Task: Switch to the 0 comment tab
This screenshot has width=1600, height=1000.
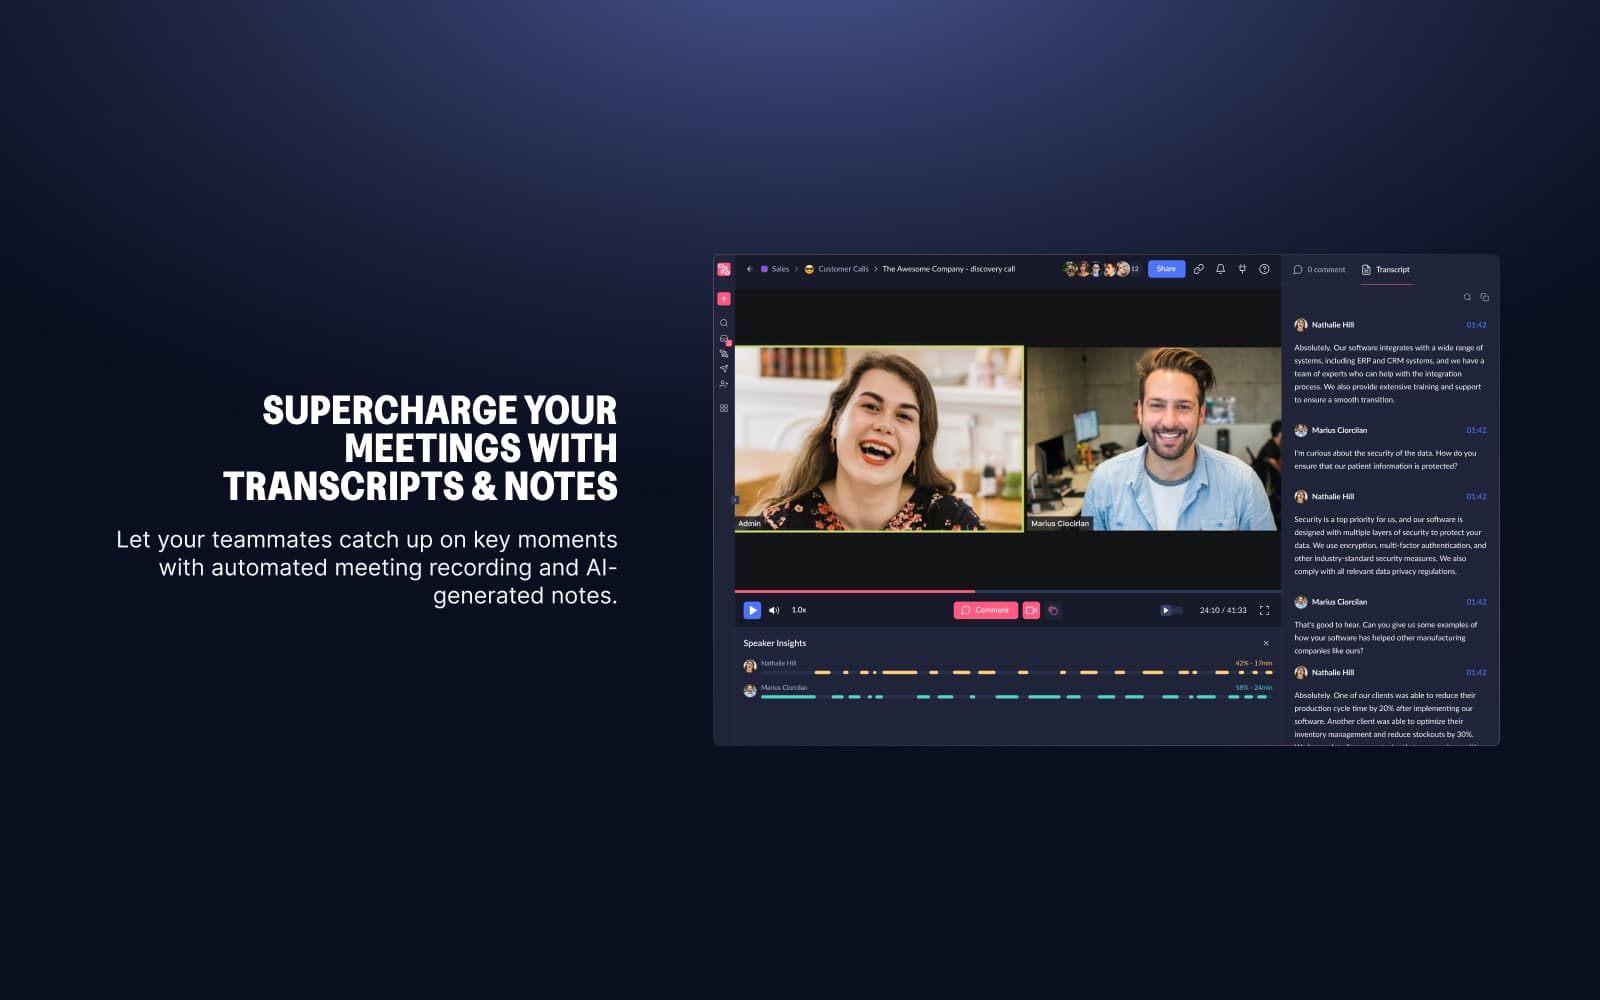Action: point(1320,270)
